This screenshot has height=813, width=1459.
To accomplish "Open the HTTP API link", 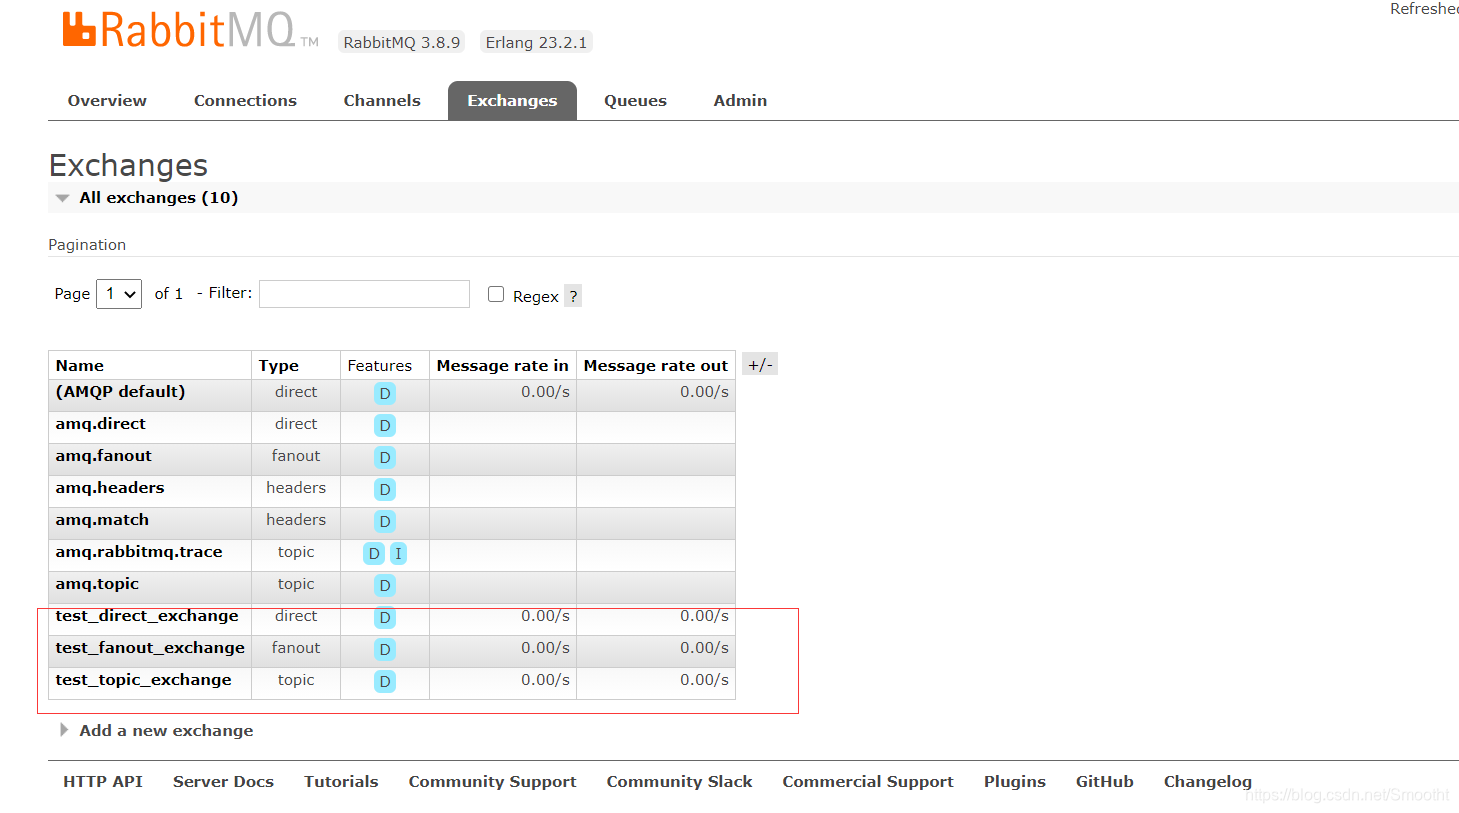I will [x=103, y=782].
